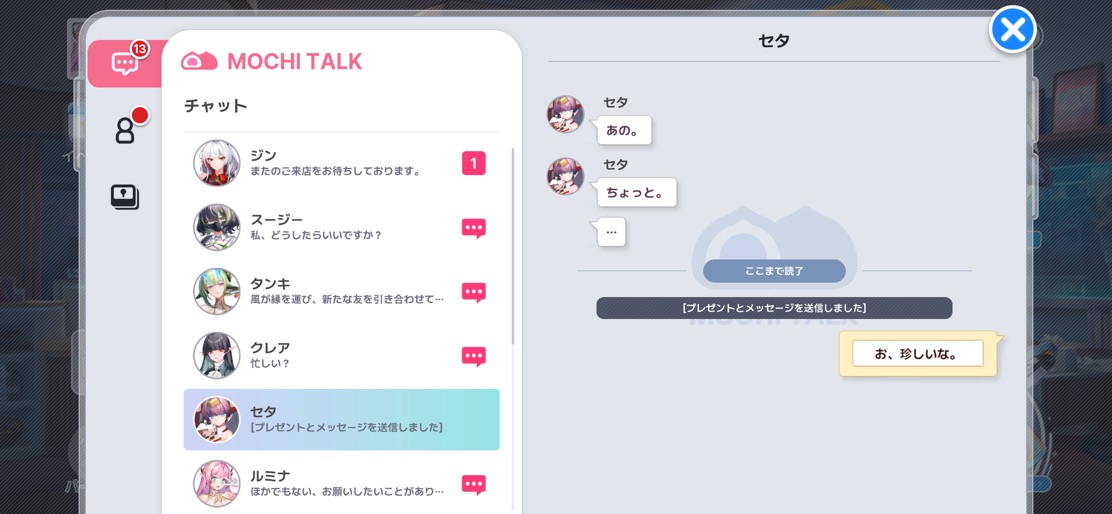1112x514 pixels.
Task: Click クレア's avatar in chat list
Action: tap(217, 355)
